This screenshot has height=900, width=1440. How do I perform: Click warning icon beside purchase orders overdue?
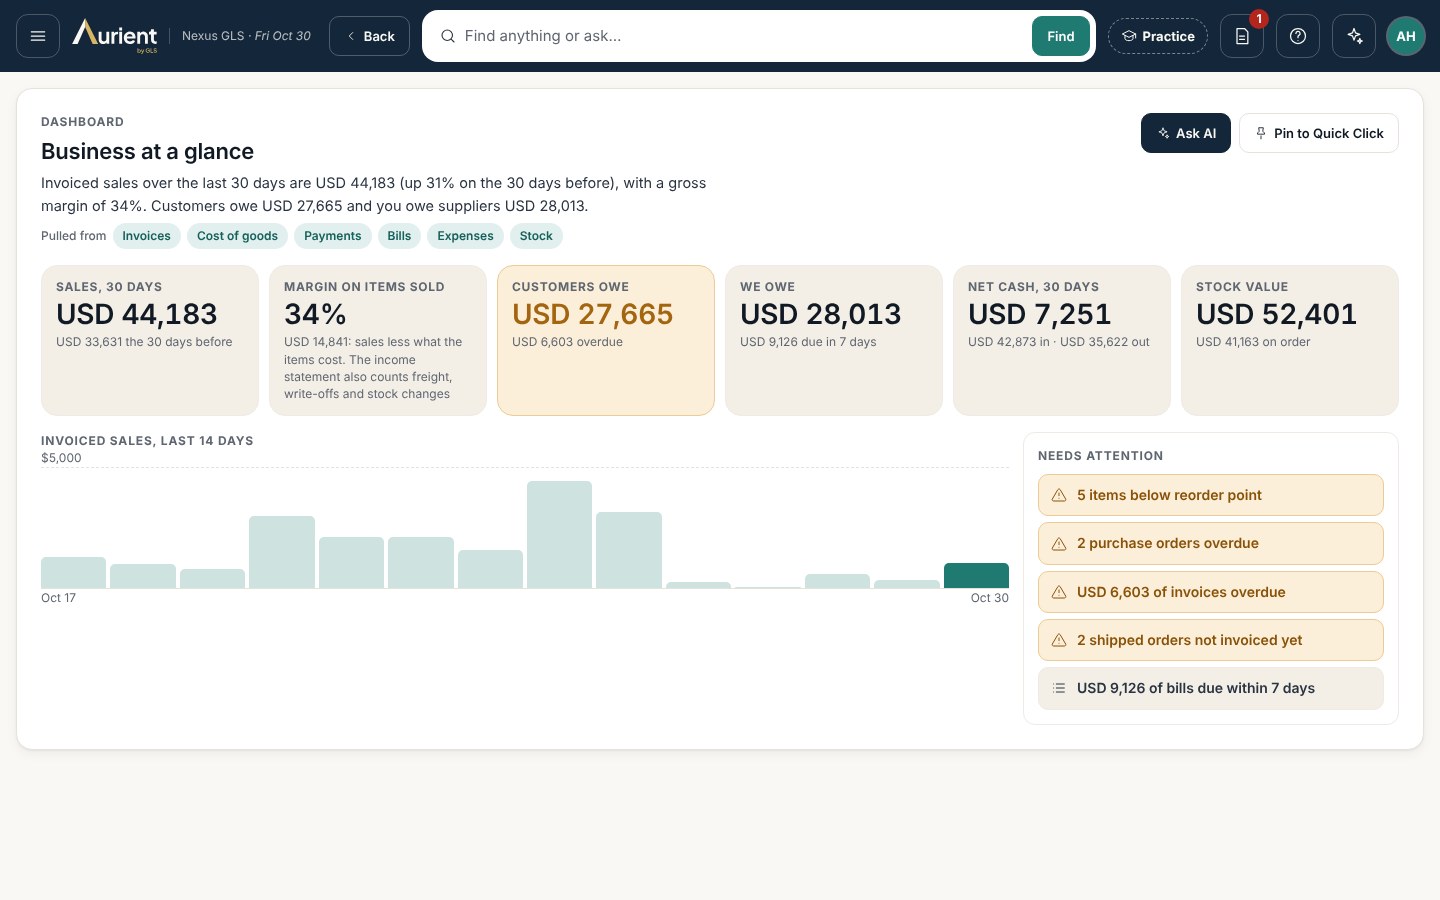[x=1059, y=544]
